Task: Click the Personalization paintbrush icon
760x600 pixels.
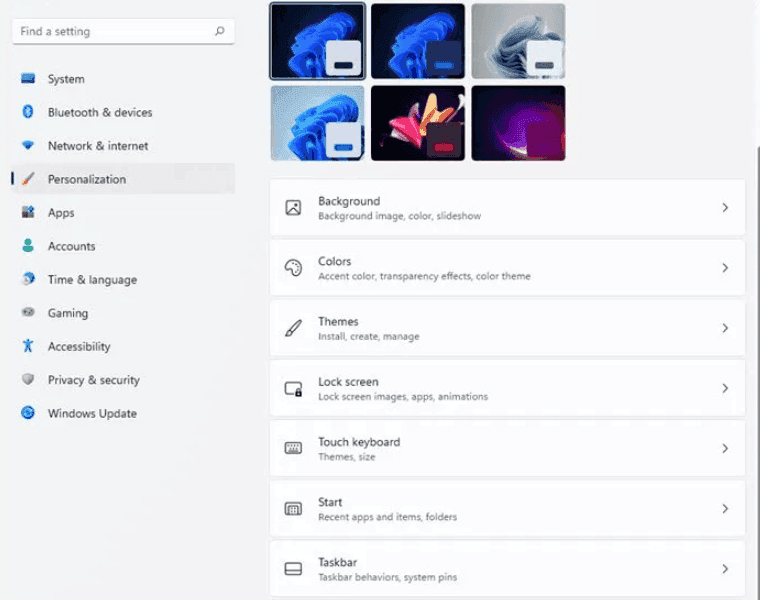Action: pos(28,179)
